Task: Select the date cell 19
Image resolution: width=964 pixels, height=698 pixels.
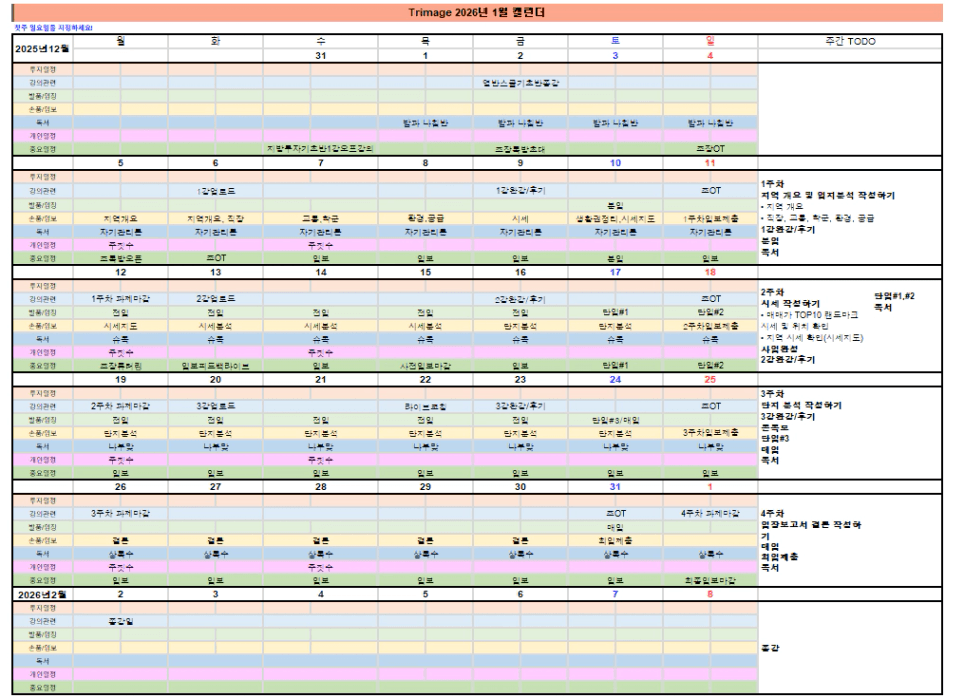Action: pos(120,379)
